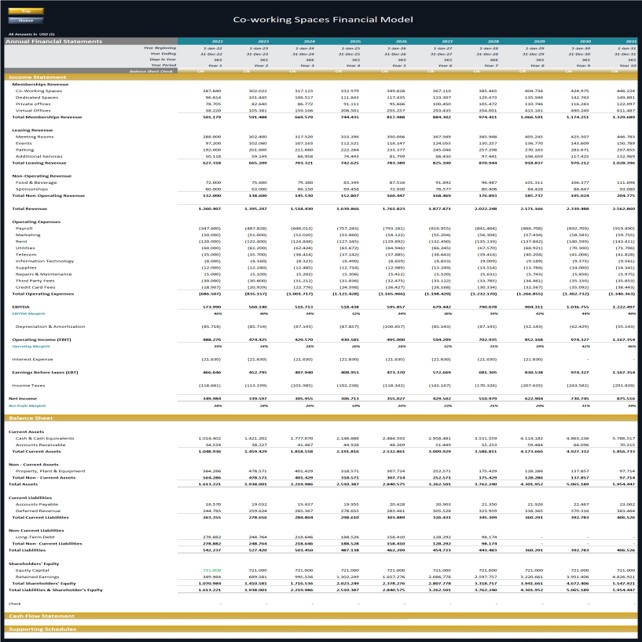Select the Parking row label
Screen dimensions: 642x642
pos(25,150)
